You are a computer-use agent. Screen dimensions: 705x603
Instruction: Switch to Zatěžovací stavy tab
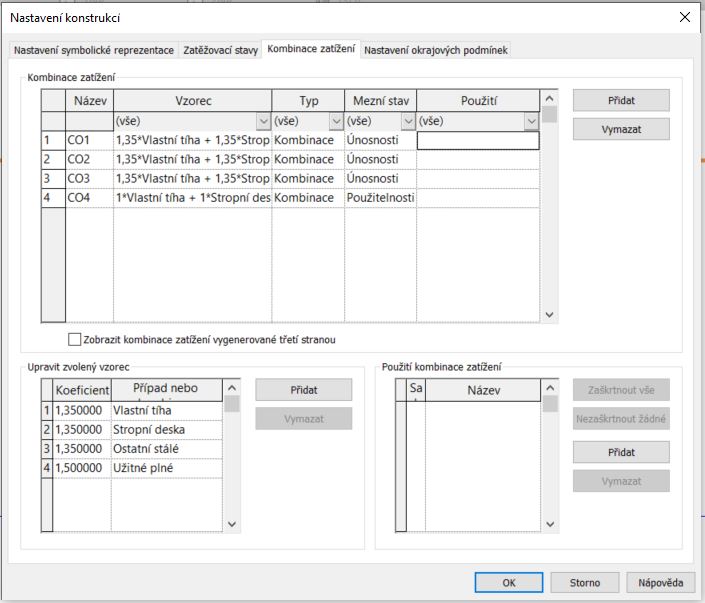(221, 50)
